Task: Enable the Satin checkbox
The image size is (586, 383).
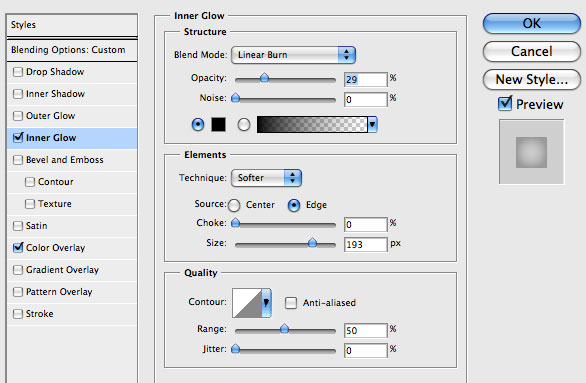Action: click(x=18, y=226)
